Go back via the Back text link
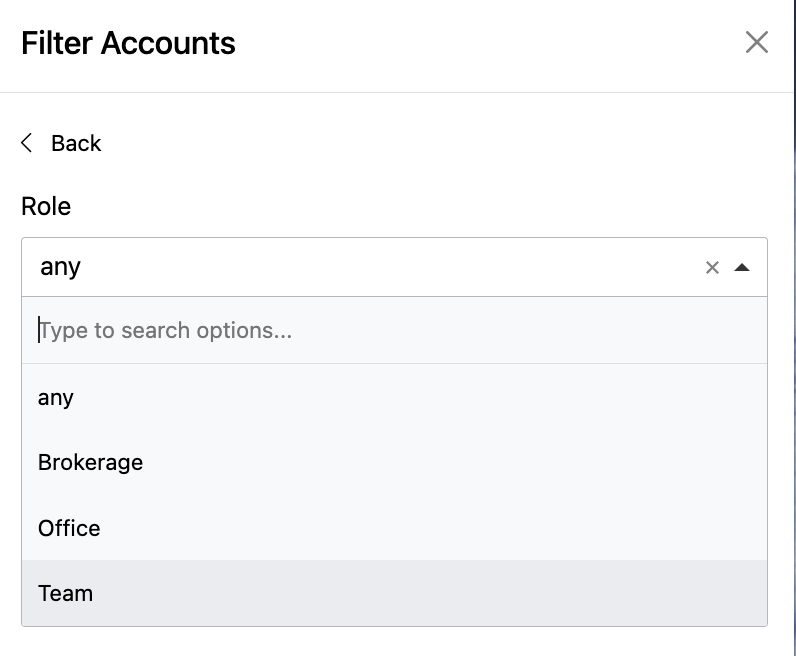Image resolution: width=796 pixels, height=656 pixels. tap(76, 143)
